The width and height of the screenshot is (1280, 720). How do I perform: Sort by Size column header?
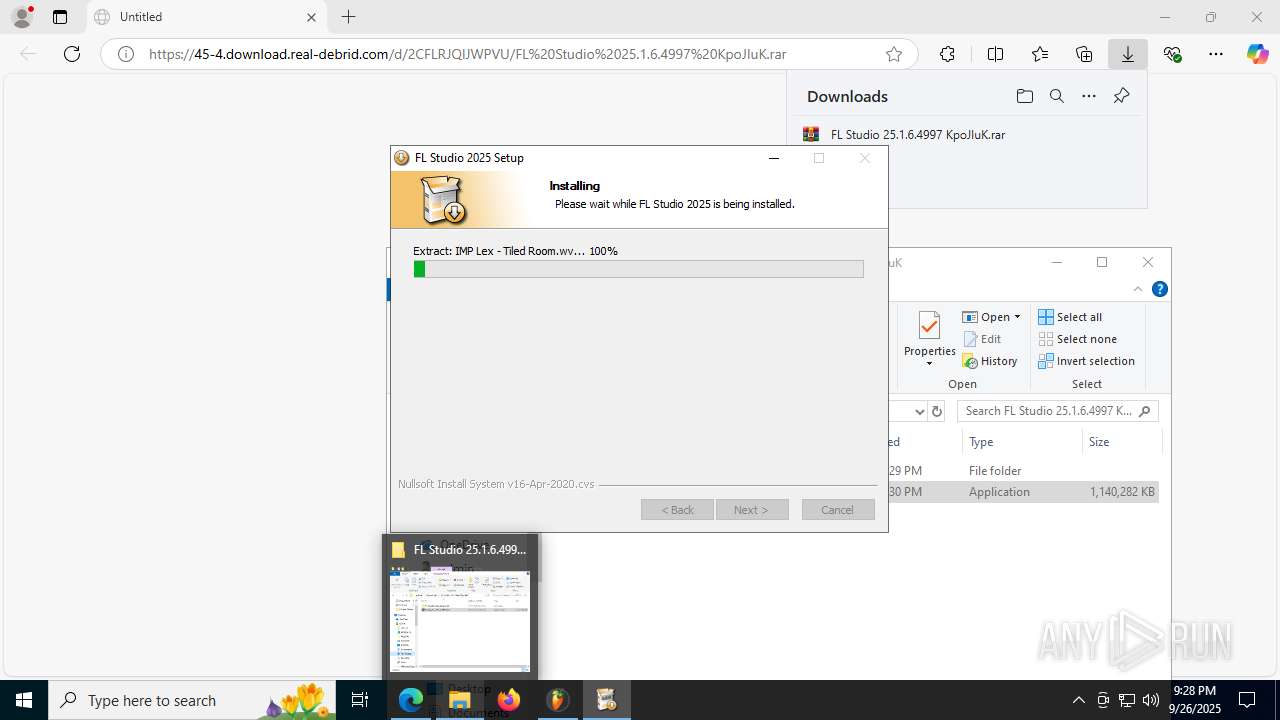(x=1121, y=441)
